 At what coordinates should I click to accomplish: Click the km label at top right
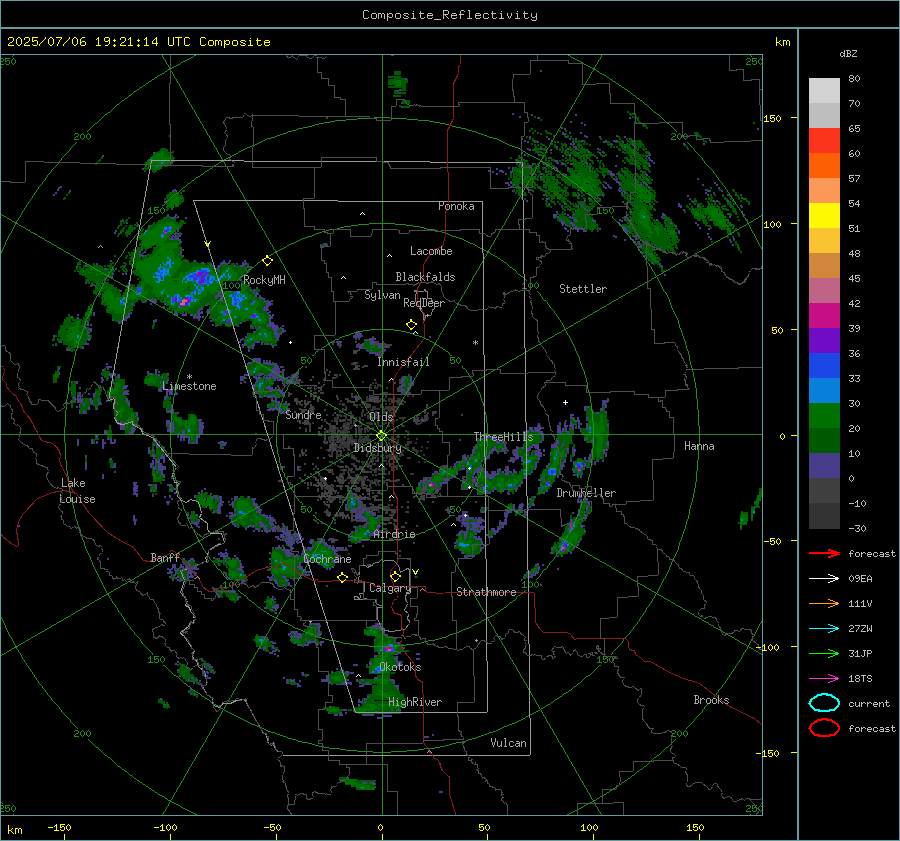click(x=782, y=42)
